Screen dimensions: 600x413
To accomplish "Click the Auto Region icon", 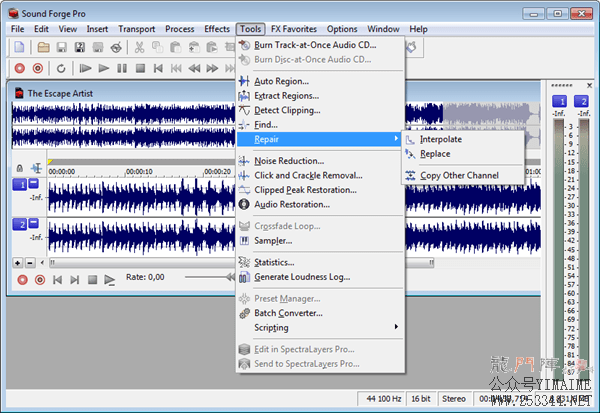I will point(244,81).
